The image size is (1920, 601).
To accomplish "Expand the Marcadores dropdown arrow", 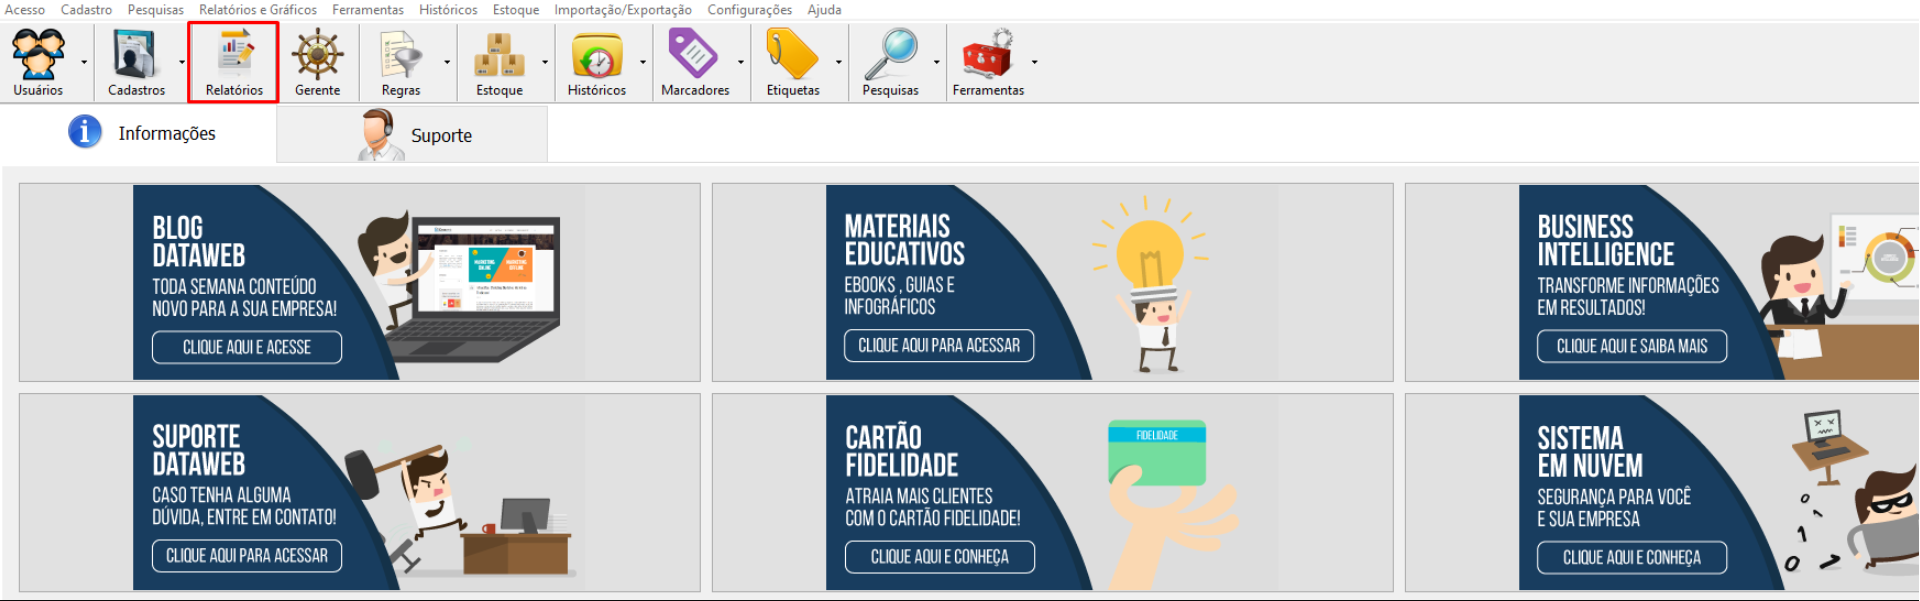I will coord(741,62).
